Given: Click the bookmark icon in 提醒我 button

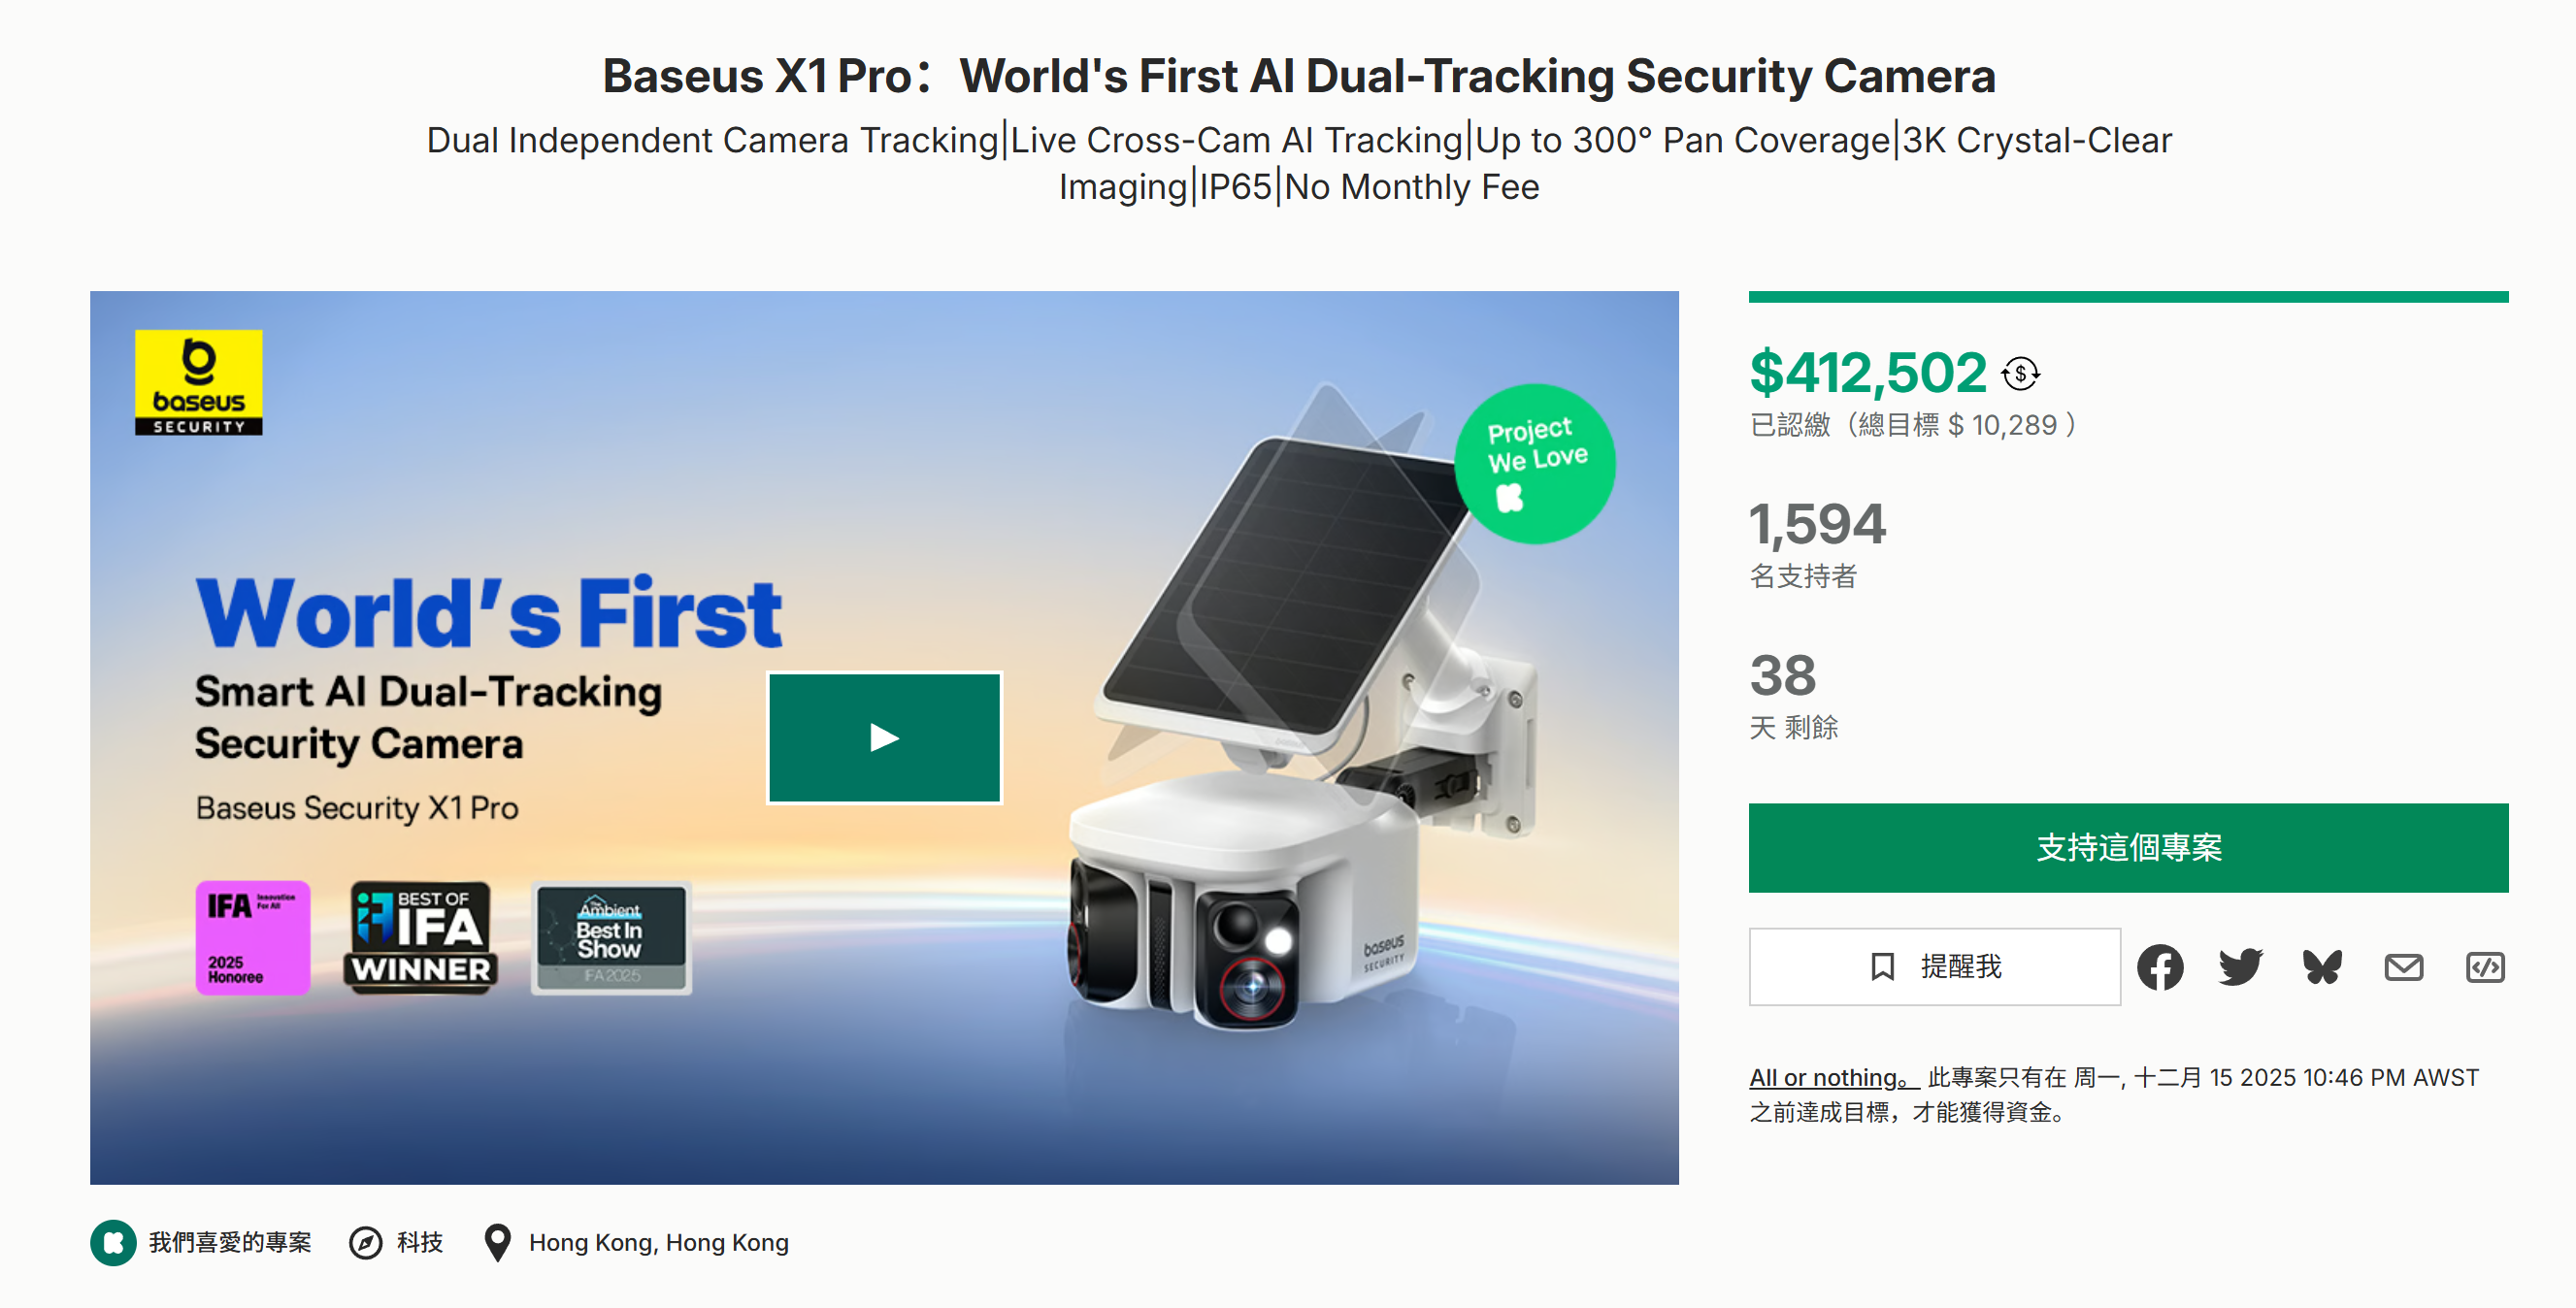Looking at the screenshot, I should 1882,967.
